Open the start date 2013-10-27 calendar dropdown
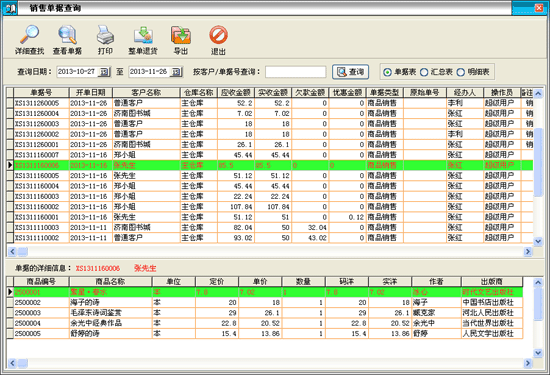 (x=104, y=72)
